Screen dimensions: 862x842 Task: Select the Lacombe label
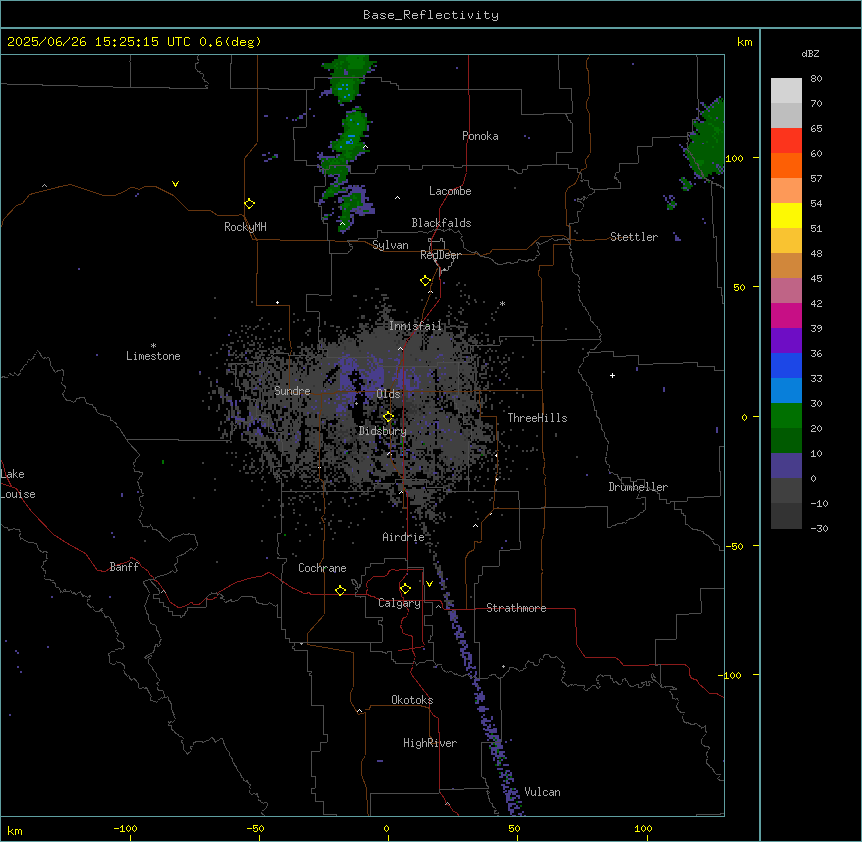click(450, 191)
